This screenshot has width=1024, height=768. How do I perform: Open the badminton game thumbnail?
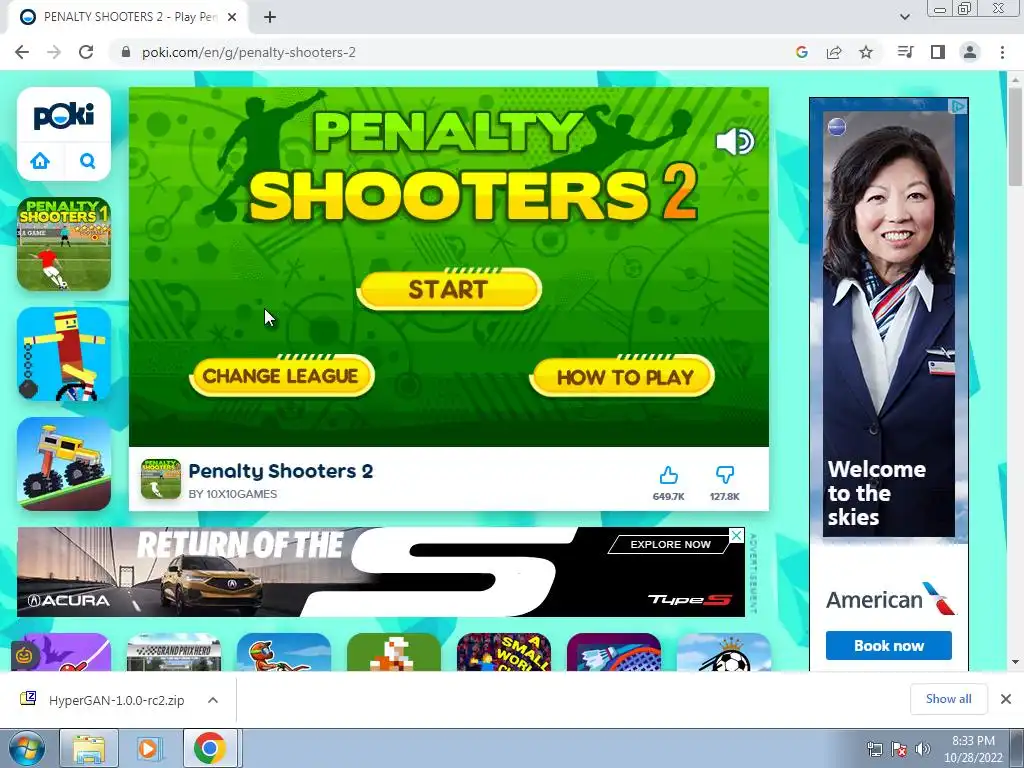click(614, 652)
